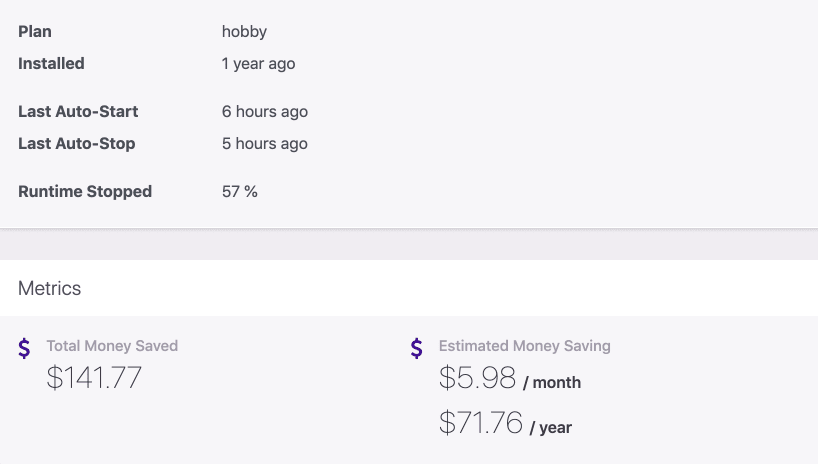Click the Installed label

click(x=51, y=63)
